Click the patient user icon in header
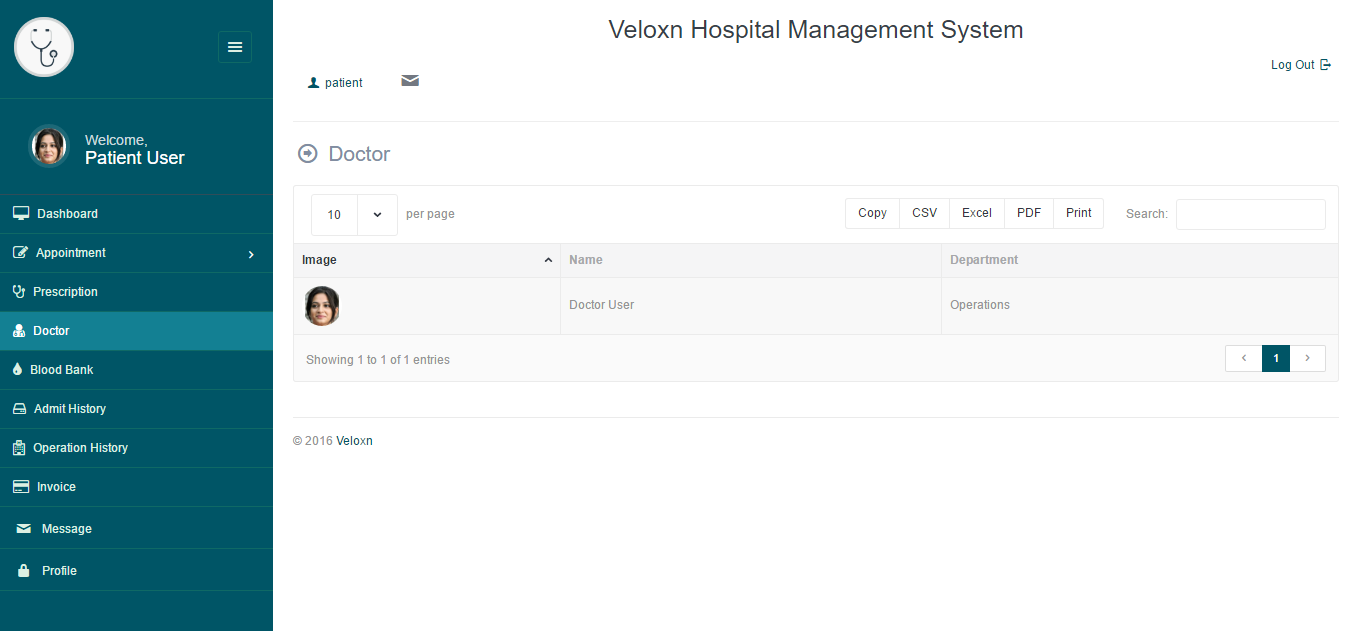 tap(313, 83)
